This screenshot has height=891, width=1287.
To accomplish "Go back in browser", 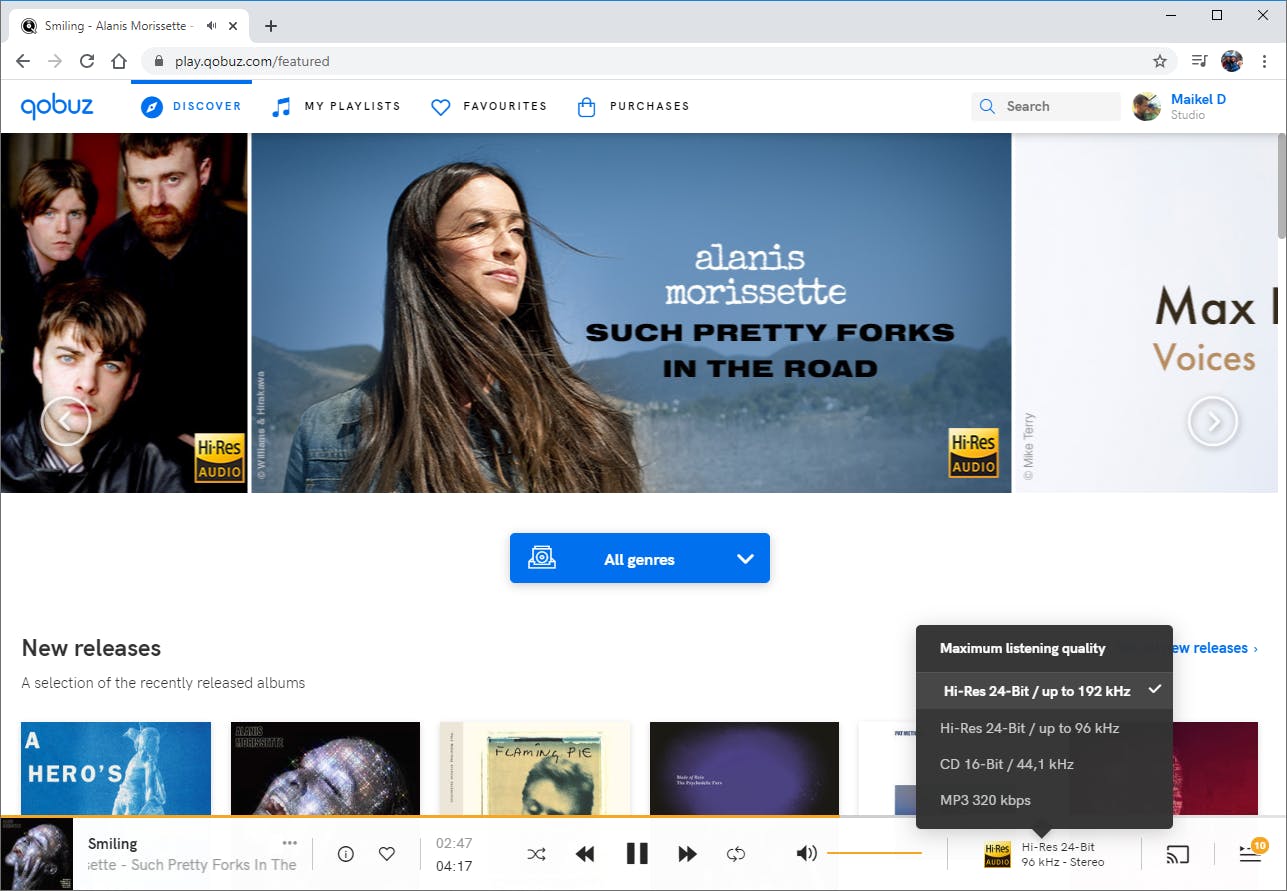I will 23,61.
